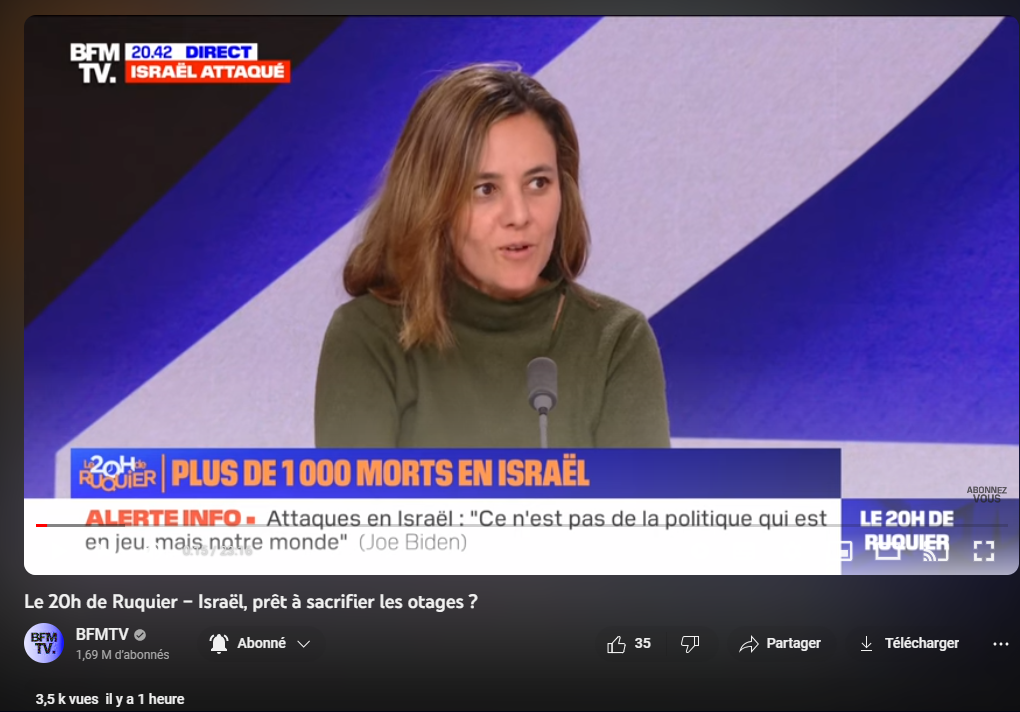Click the notification bell icon
1020x712 pixels.
pos(219,644)
